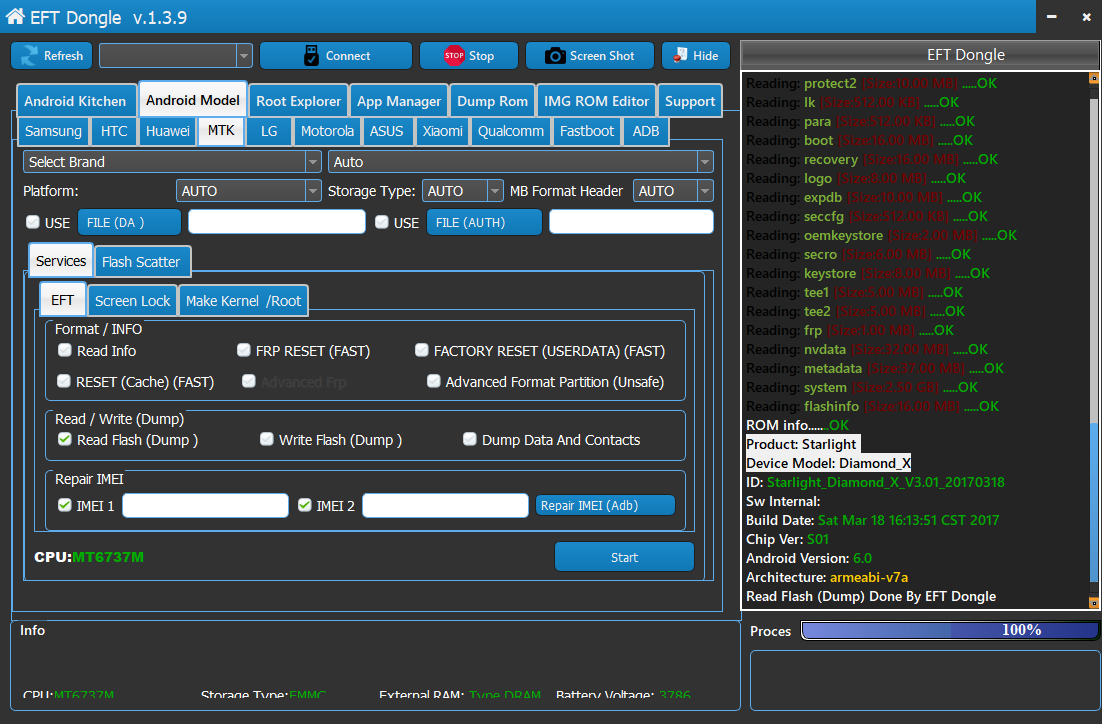This screenshot has width=1102, height=724.
Task: Check Dump Data And Contacts
Action: coord(469,439)
